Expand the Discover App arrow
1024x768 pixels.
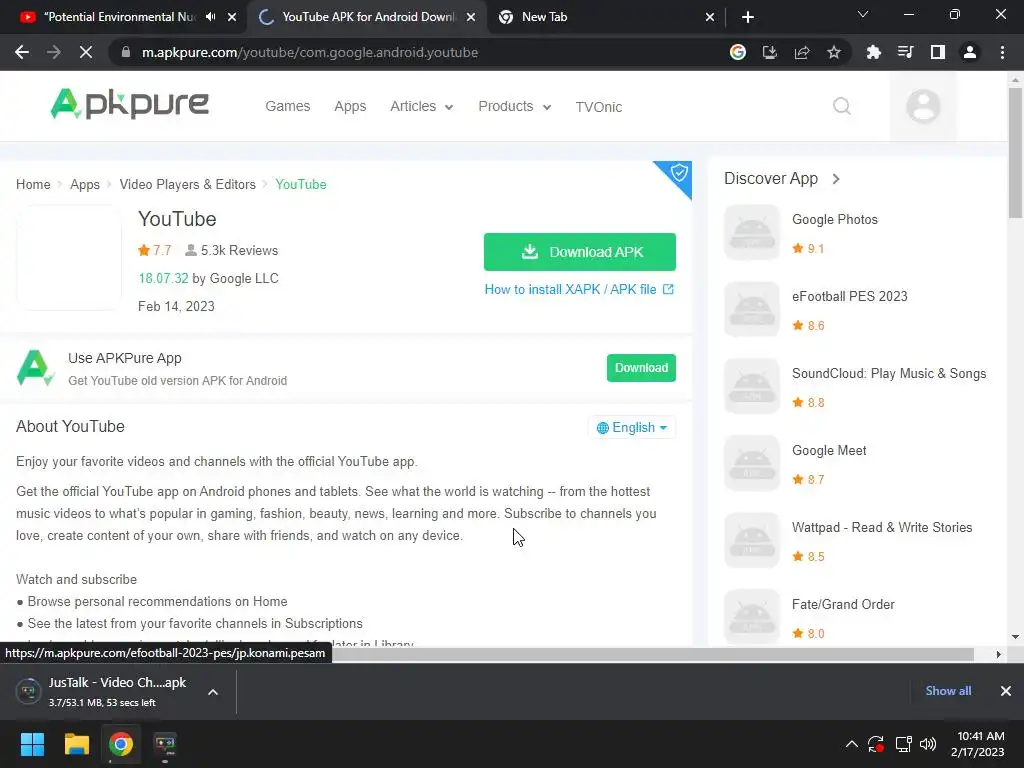tap(836, 179)
